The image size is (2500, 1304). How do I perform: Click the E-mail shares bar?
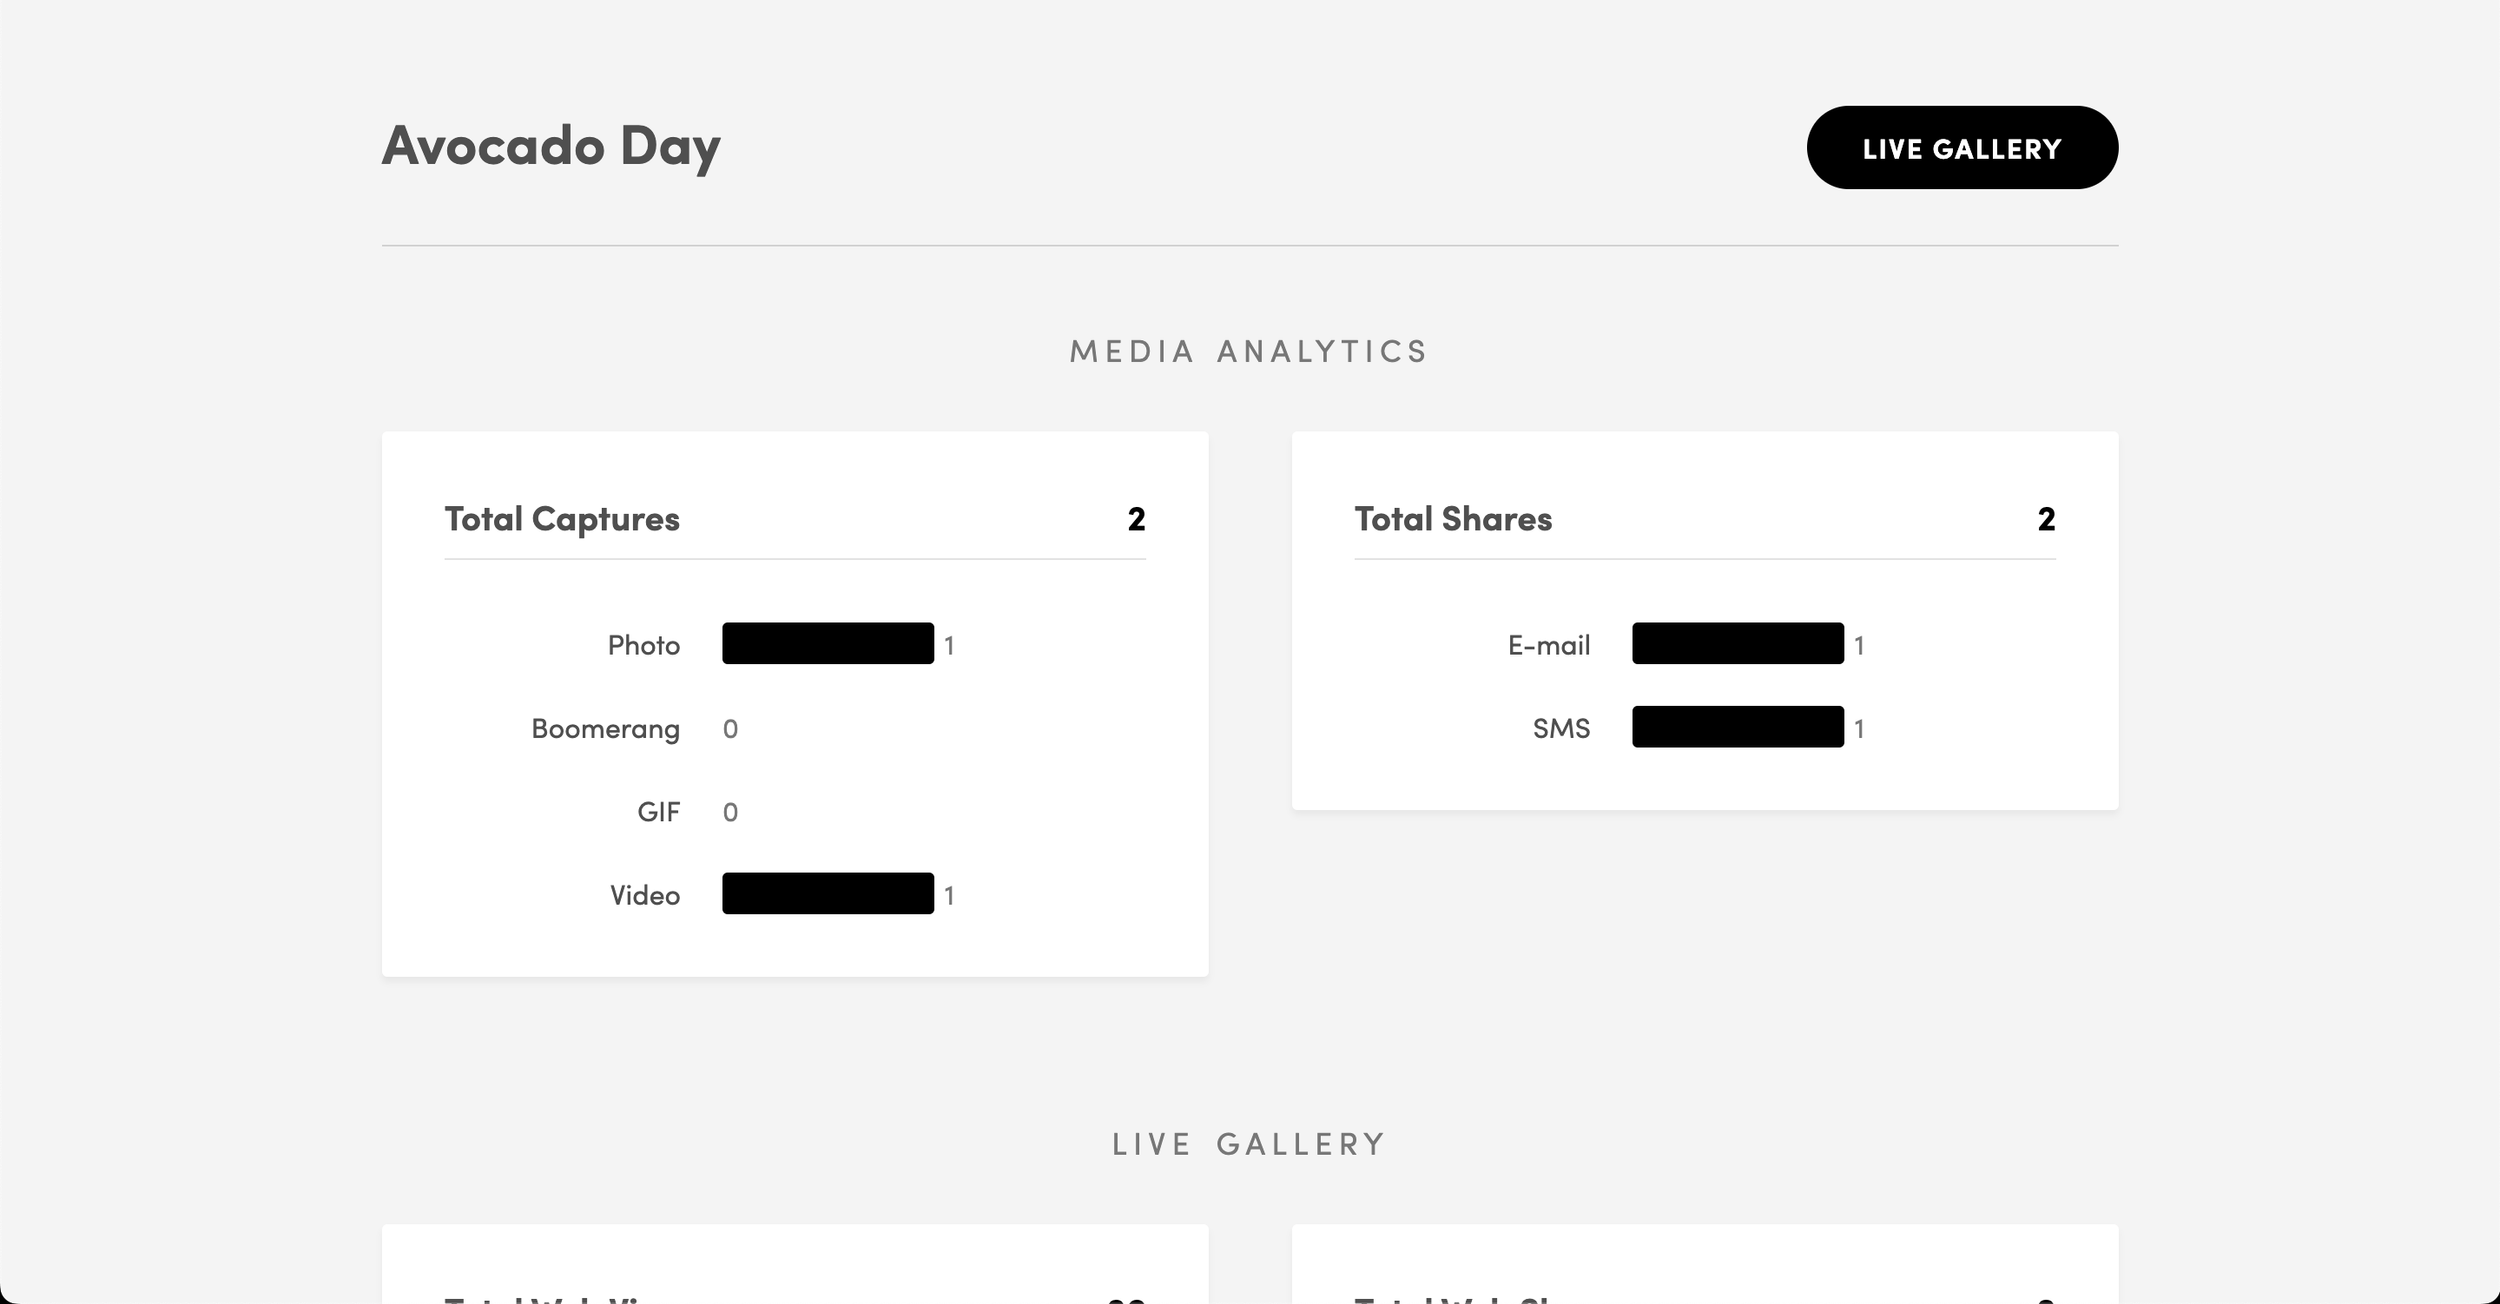coord(1738,644)
